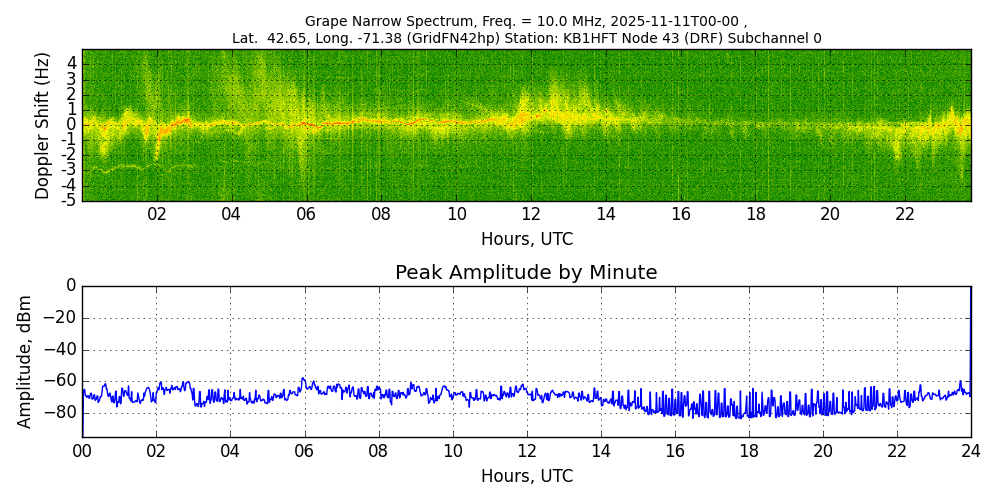The width and height of the screenshot is (1000, 500).
Task: Click the 4 Hz Doppler shift tick label
Action: [71, 62]
